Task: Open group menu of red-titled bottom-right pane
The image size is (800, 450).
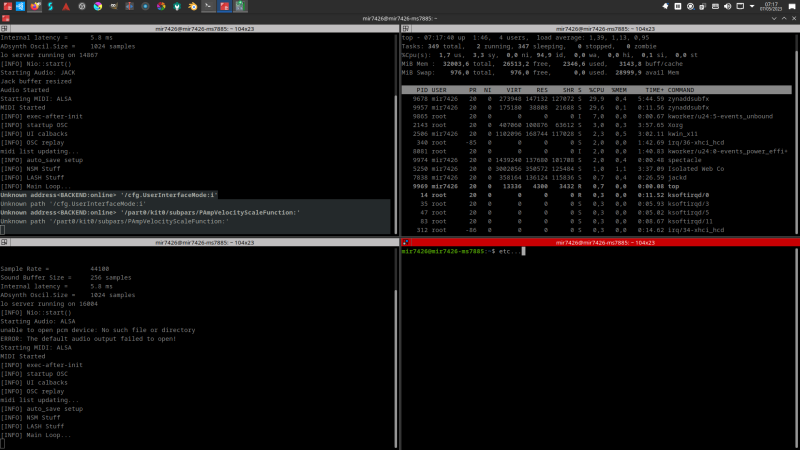Action: [x=406, y=242]
